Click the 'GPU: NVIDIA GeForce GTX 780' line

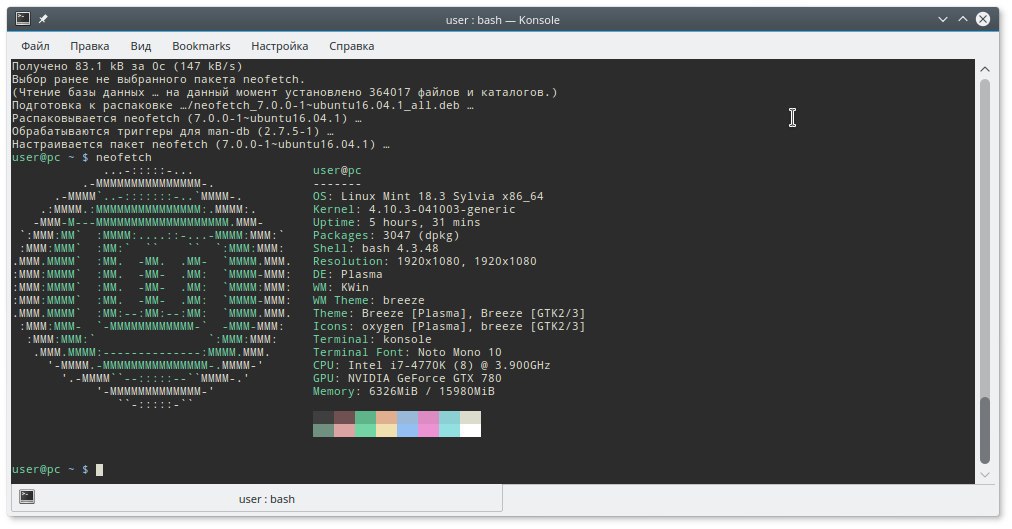[x=407, y=378]
